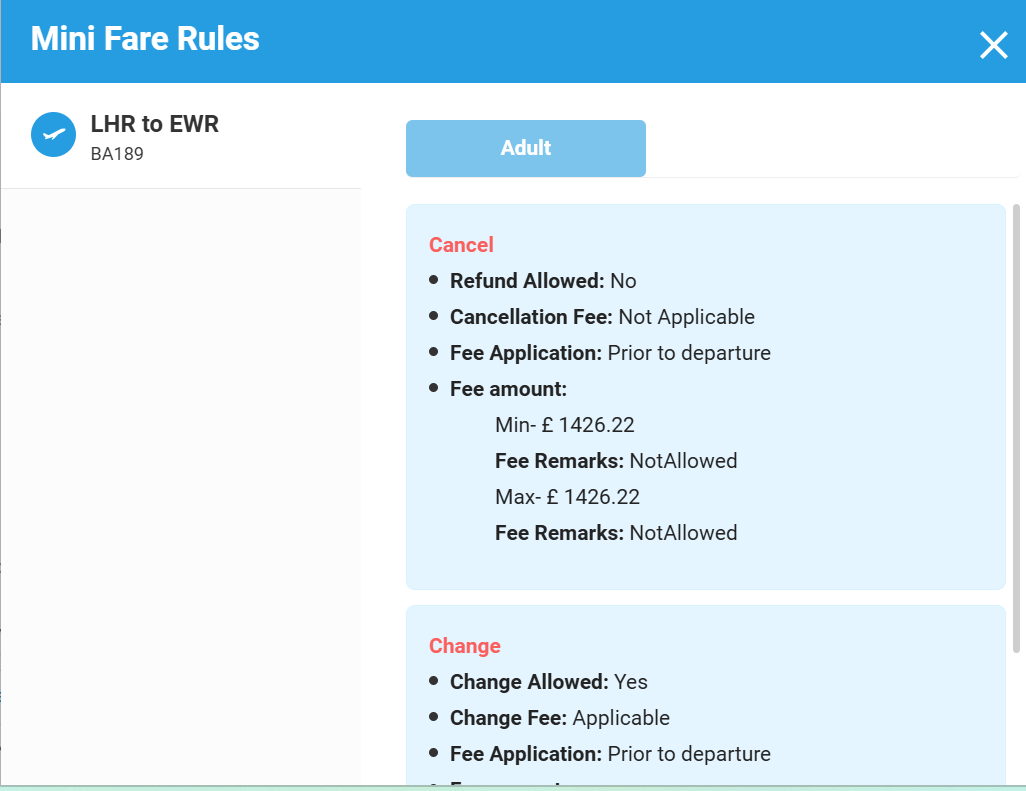Select the LHR to EWR flight segment
Image resolution: width=1026 pixels, height=791 pixels.
coord(154,124)
